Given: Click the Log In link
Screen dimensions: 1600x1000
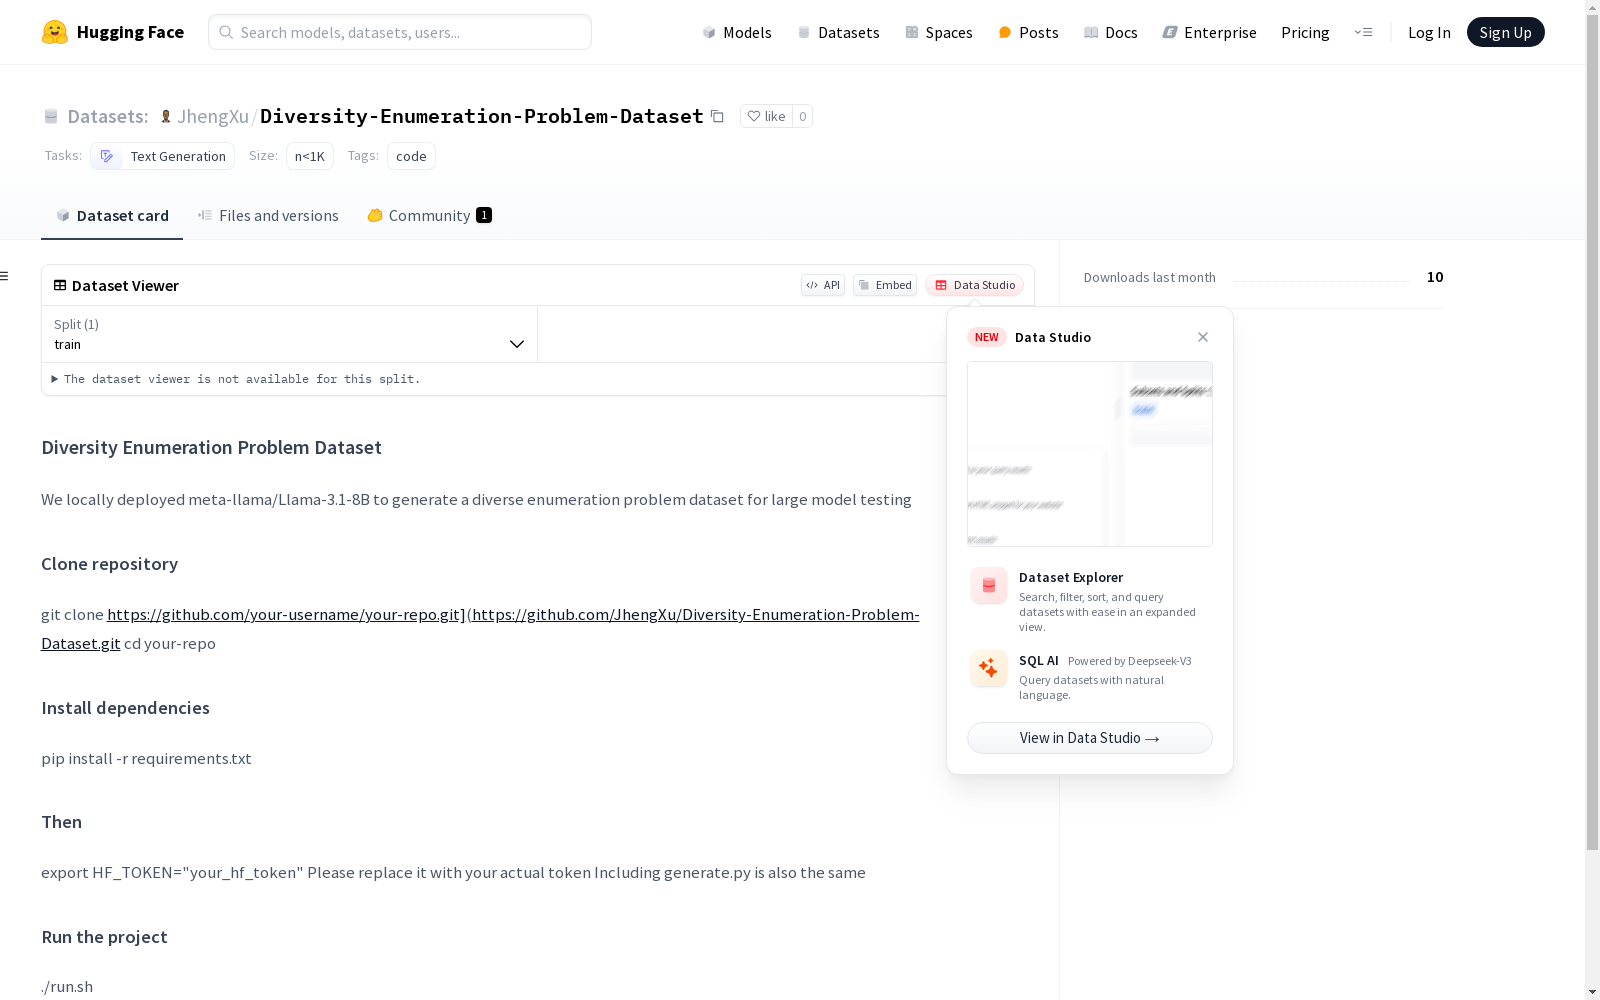Looking at the screenshot, I should coord(1429,32).
